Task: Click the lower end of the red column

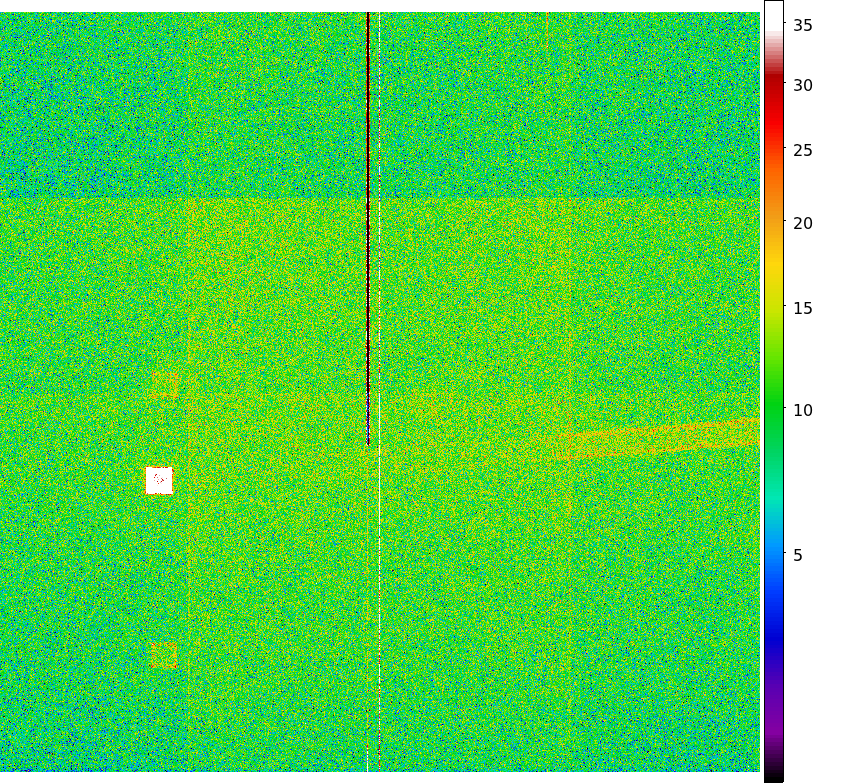Action: click(368, 438)
